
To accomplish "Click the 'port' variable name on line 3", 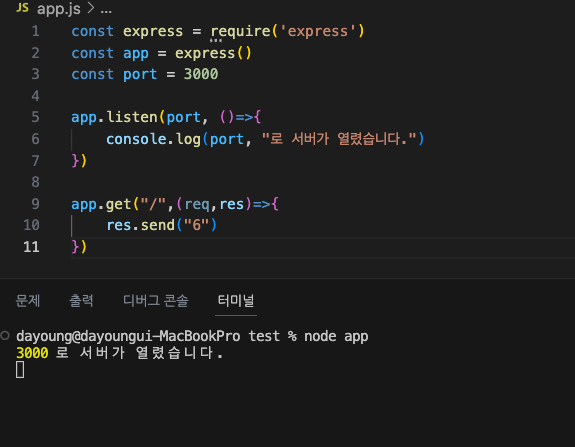I will coord(140,75).
